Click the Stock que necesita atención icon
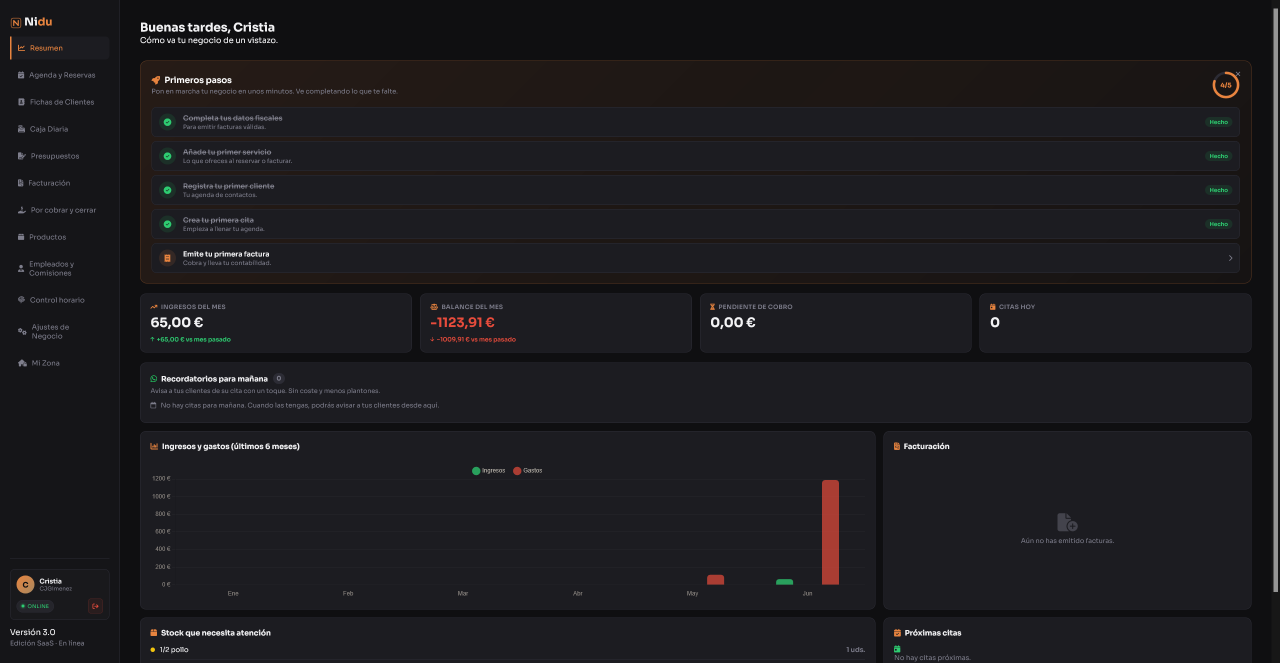This screenshot has height=663, width=1280. [154, 632]
